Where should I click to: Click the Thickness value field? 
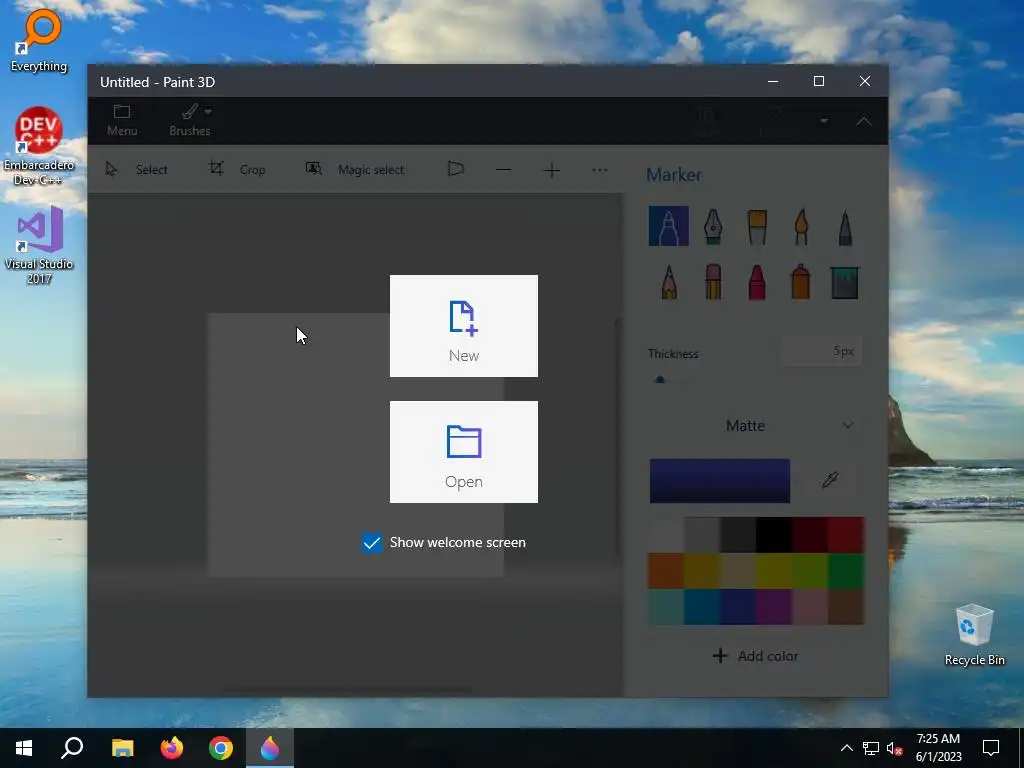point(822,351)
